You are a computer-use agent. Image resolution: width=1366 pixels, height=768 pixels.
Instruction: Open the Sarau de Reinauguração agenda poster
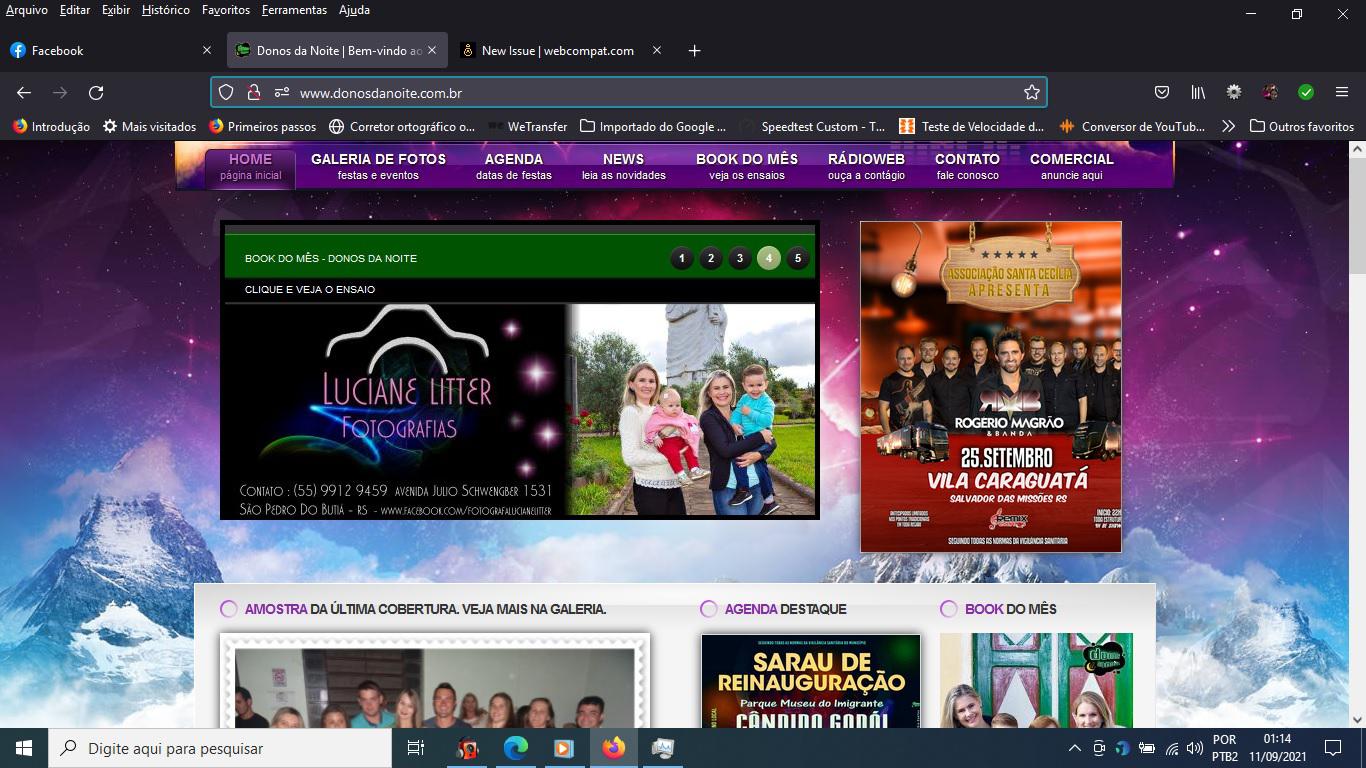(811, 680)
